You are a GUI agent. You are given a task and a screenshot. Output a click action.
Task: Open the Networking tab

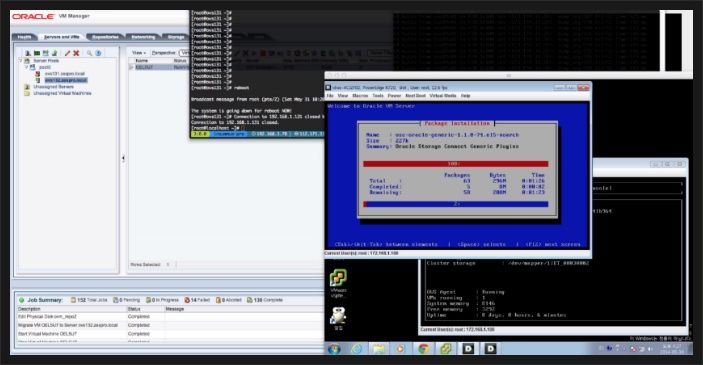(143, 37)
